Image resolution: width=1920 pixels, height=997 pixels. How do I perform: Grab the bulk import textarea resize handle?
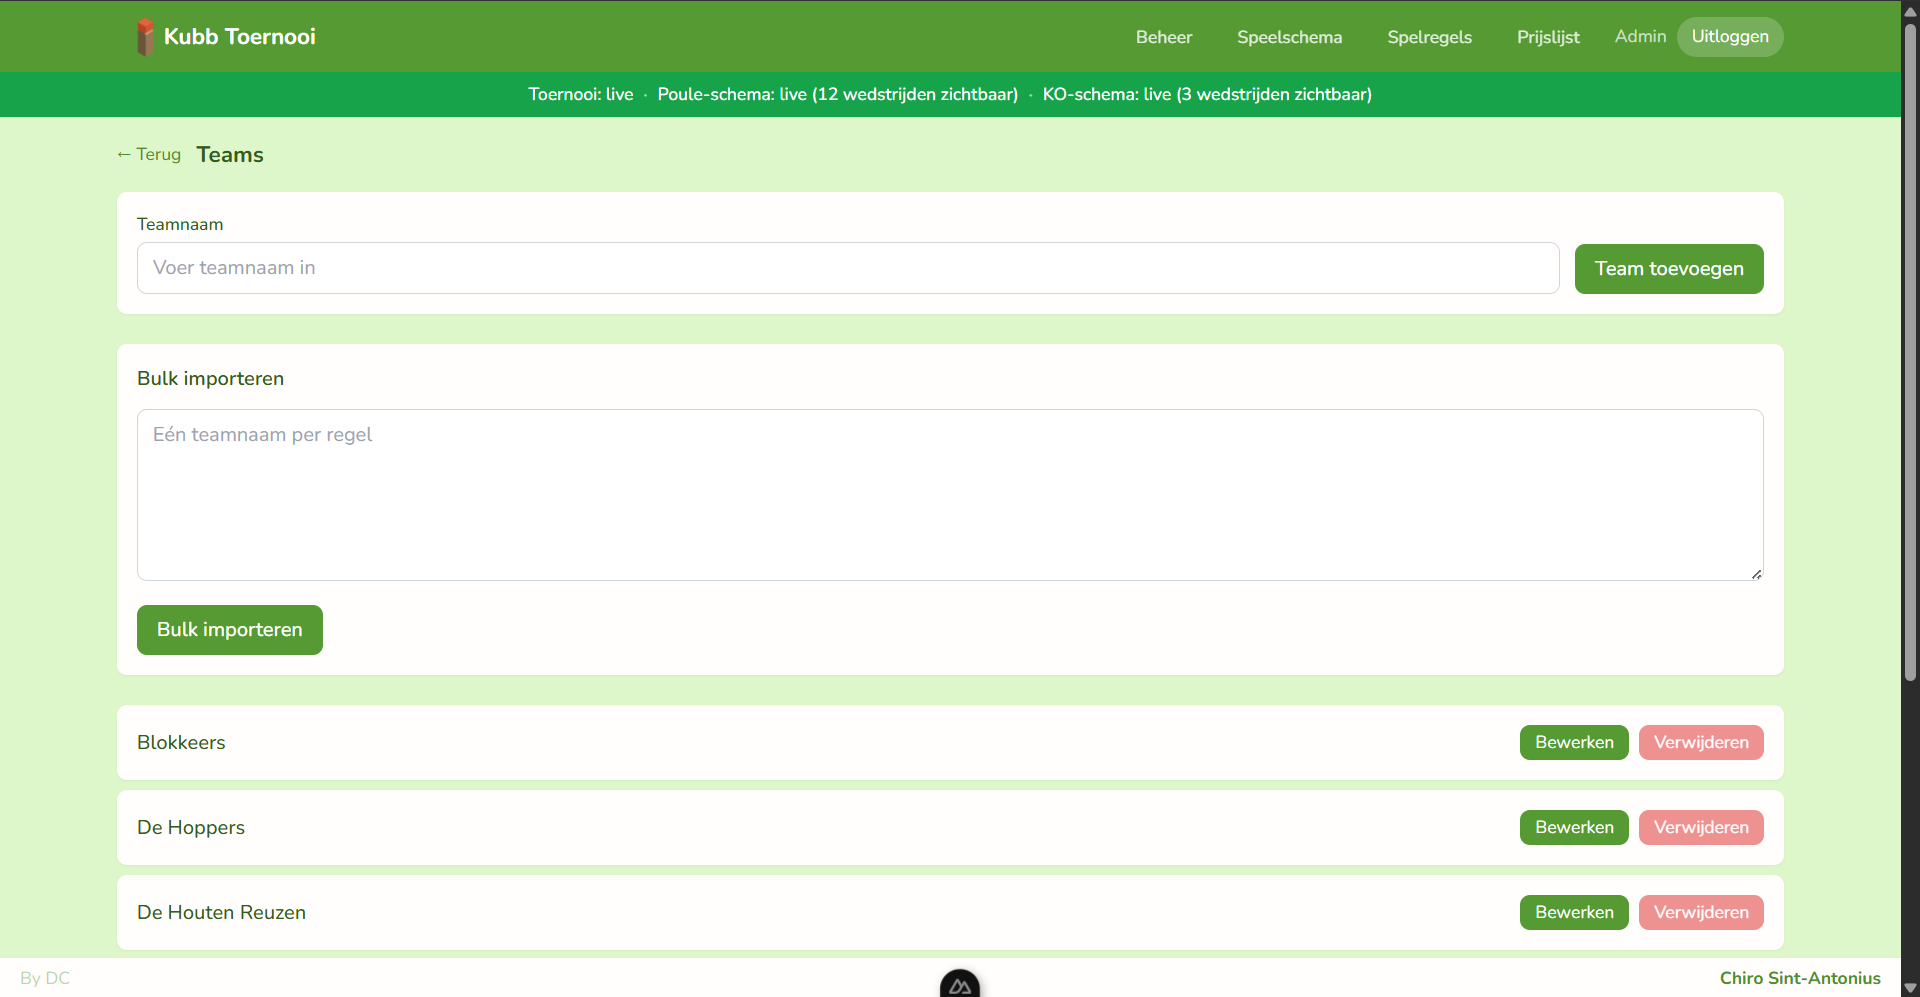click(x=1756, y=574)
